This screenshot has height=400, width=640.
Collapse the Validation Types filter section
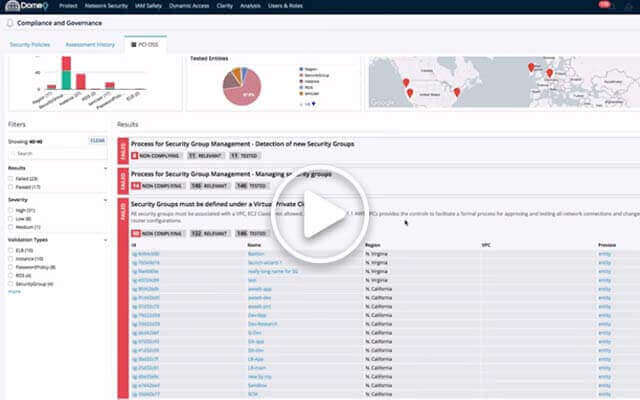(105, 240)
